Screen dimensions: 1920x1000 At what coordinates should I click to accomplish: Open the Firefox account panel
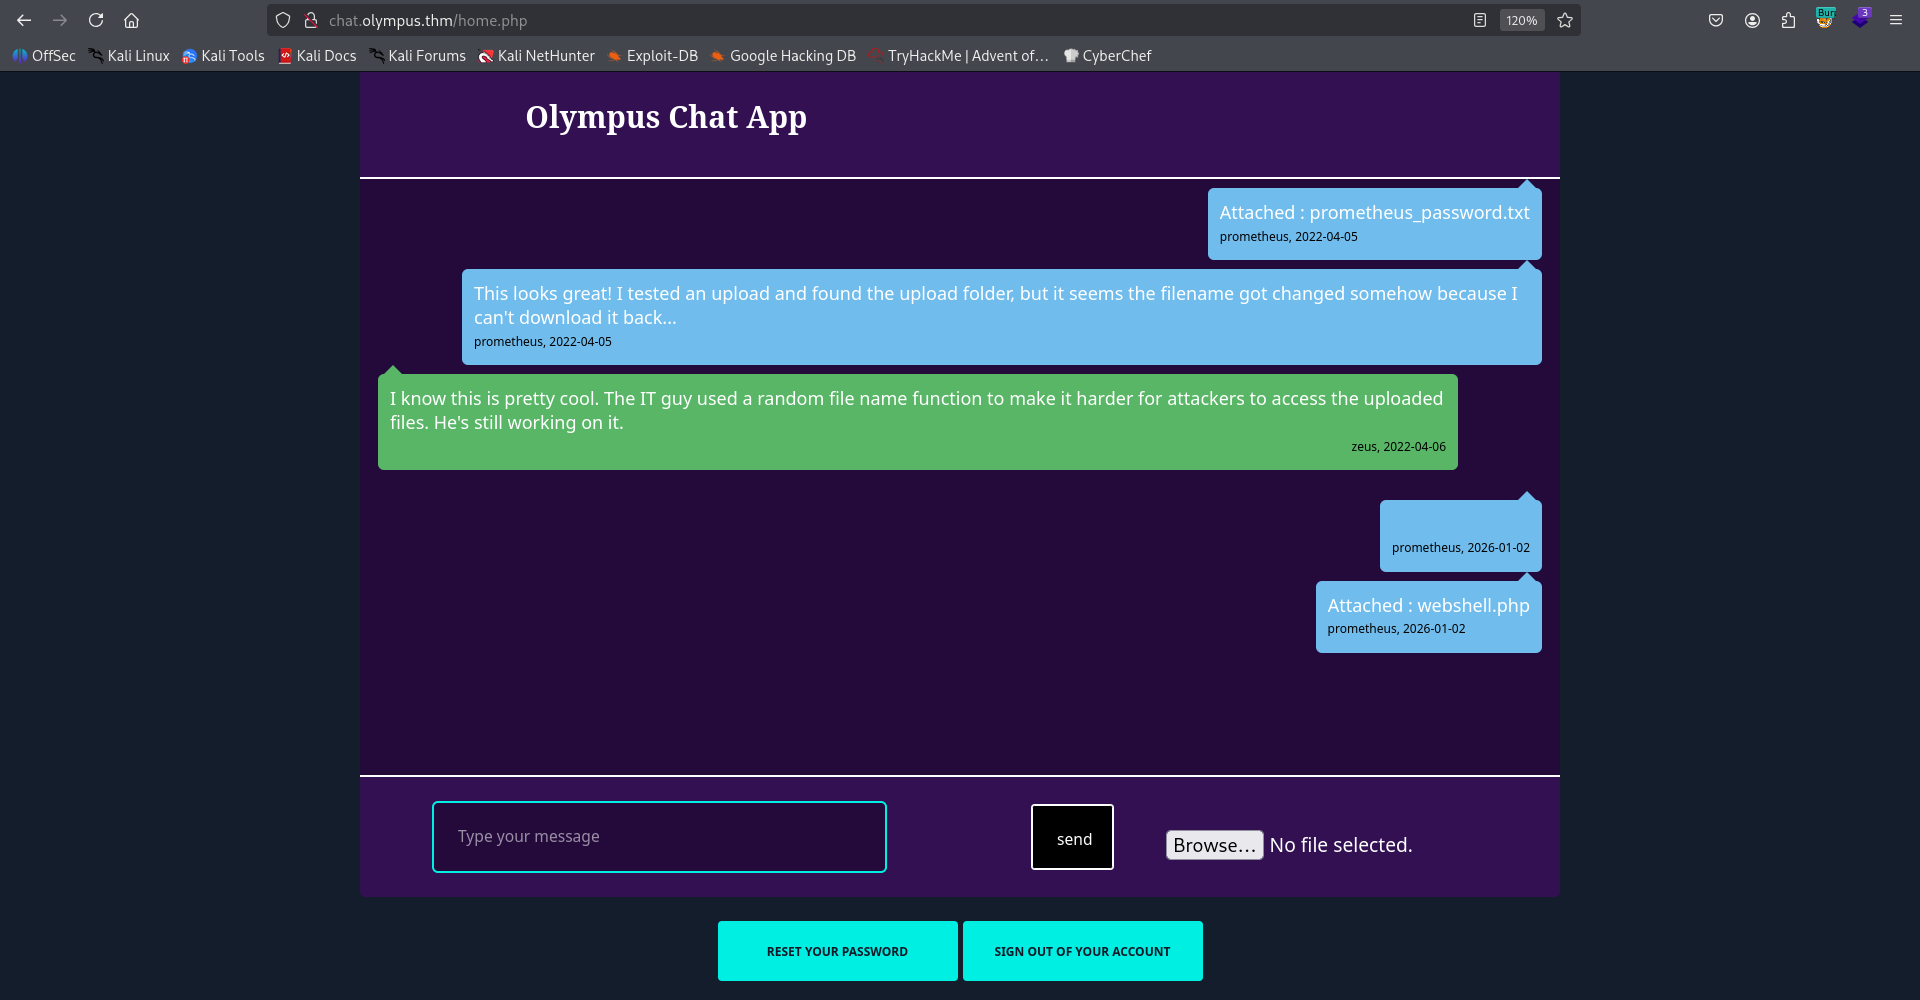click(x=1752, y=20)
